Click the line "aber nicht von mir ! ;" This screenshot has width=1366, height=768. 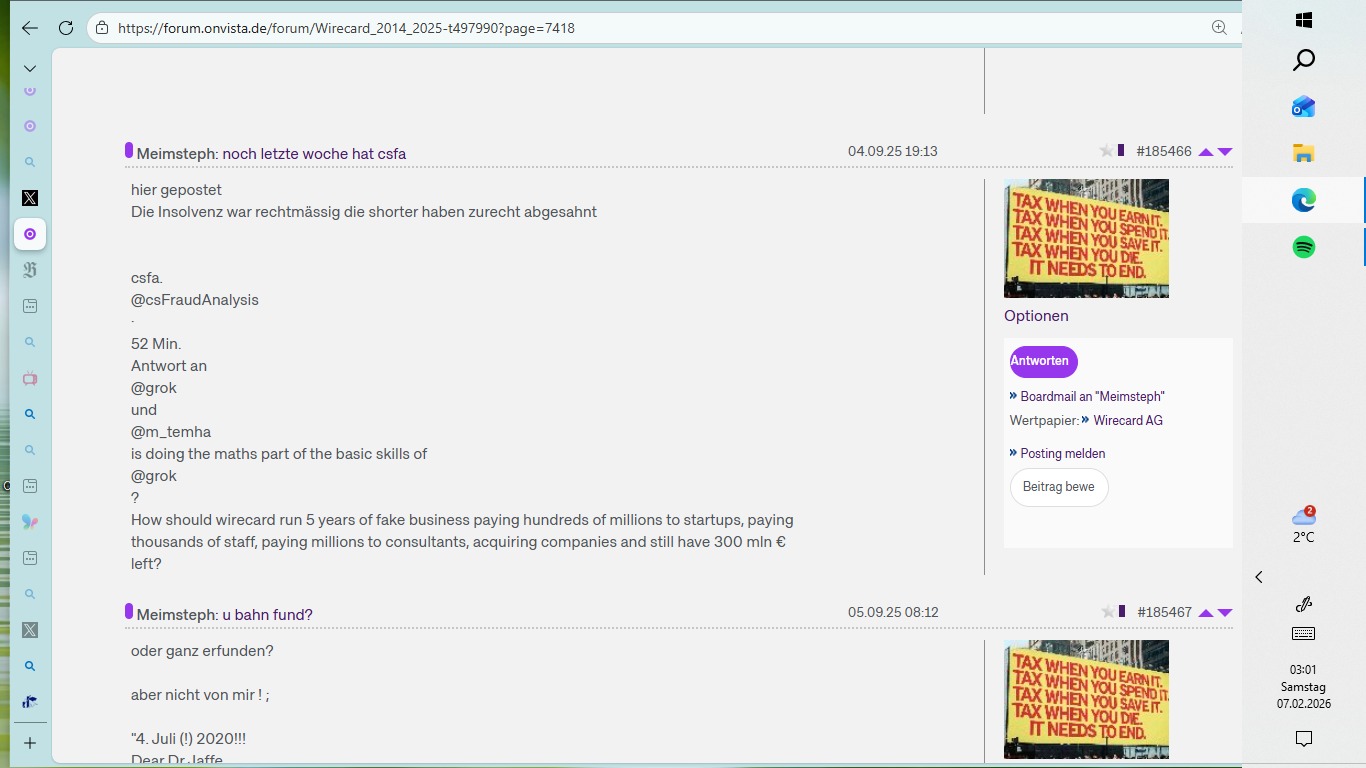[200, 695]
